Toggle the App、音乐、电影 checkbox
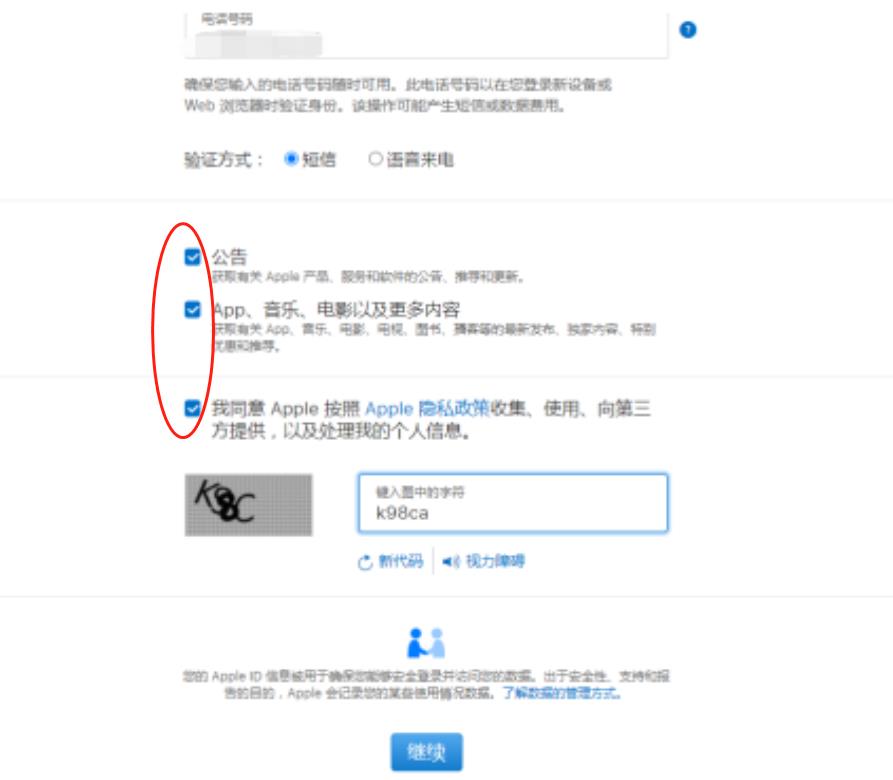 click(x=192, y=309)
